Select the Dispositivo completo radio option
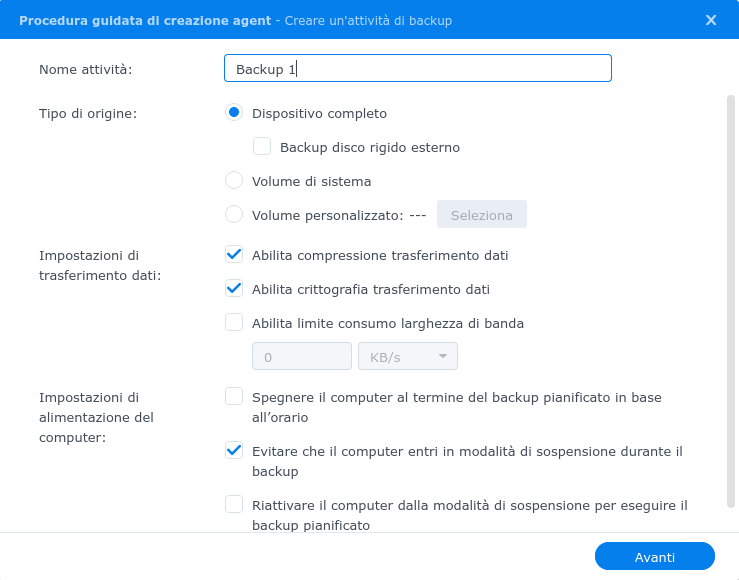This screenshot has width=739, height=580. point(234,113)
